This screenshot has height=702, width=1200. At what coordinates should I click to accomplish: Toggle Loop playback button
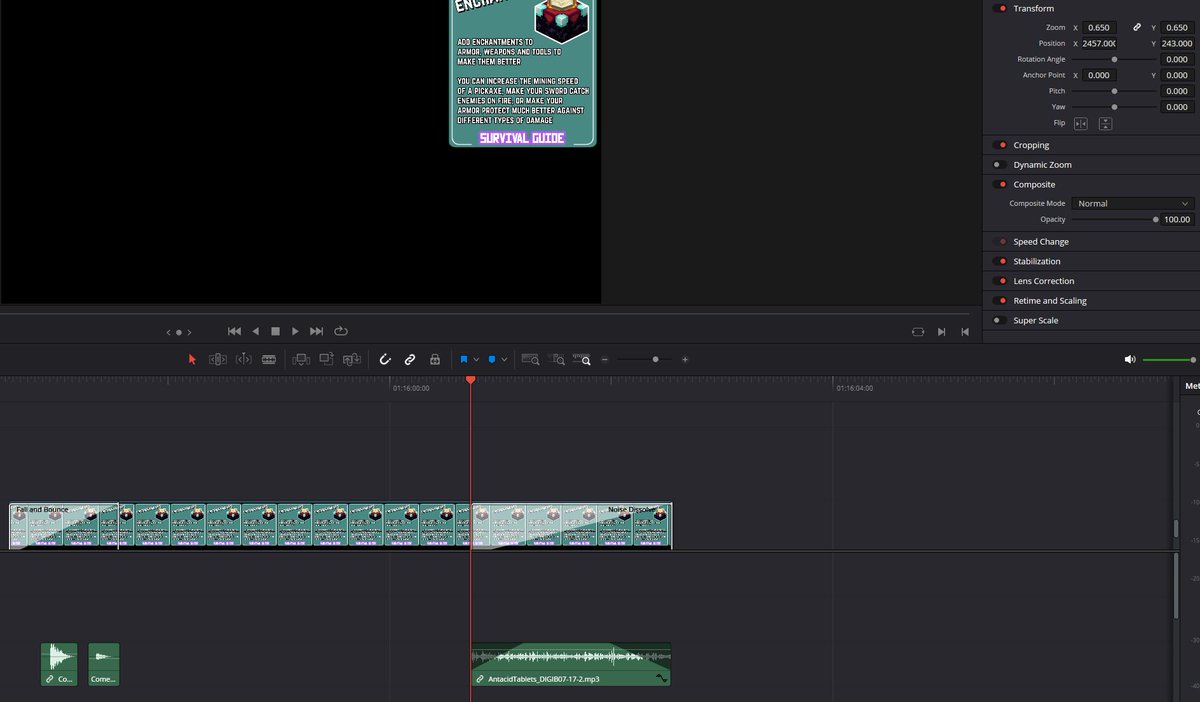coord(341,331)
